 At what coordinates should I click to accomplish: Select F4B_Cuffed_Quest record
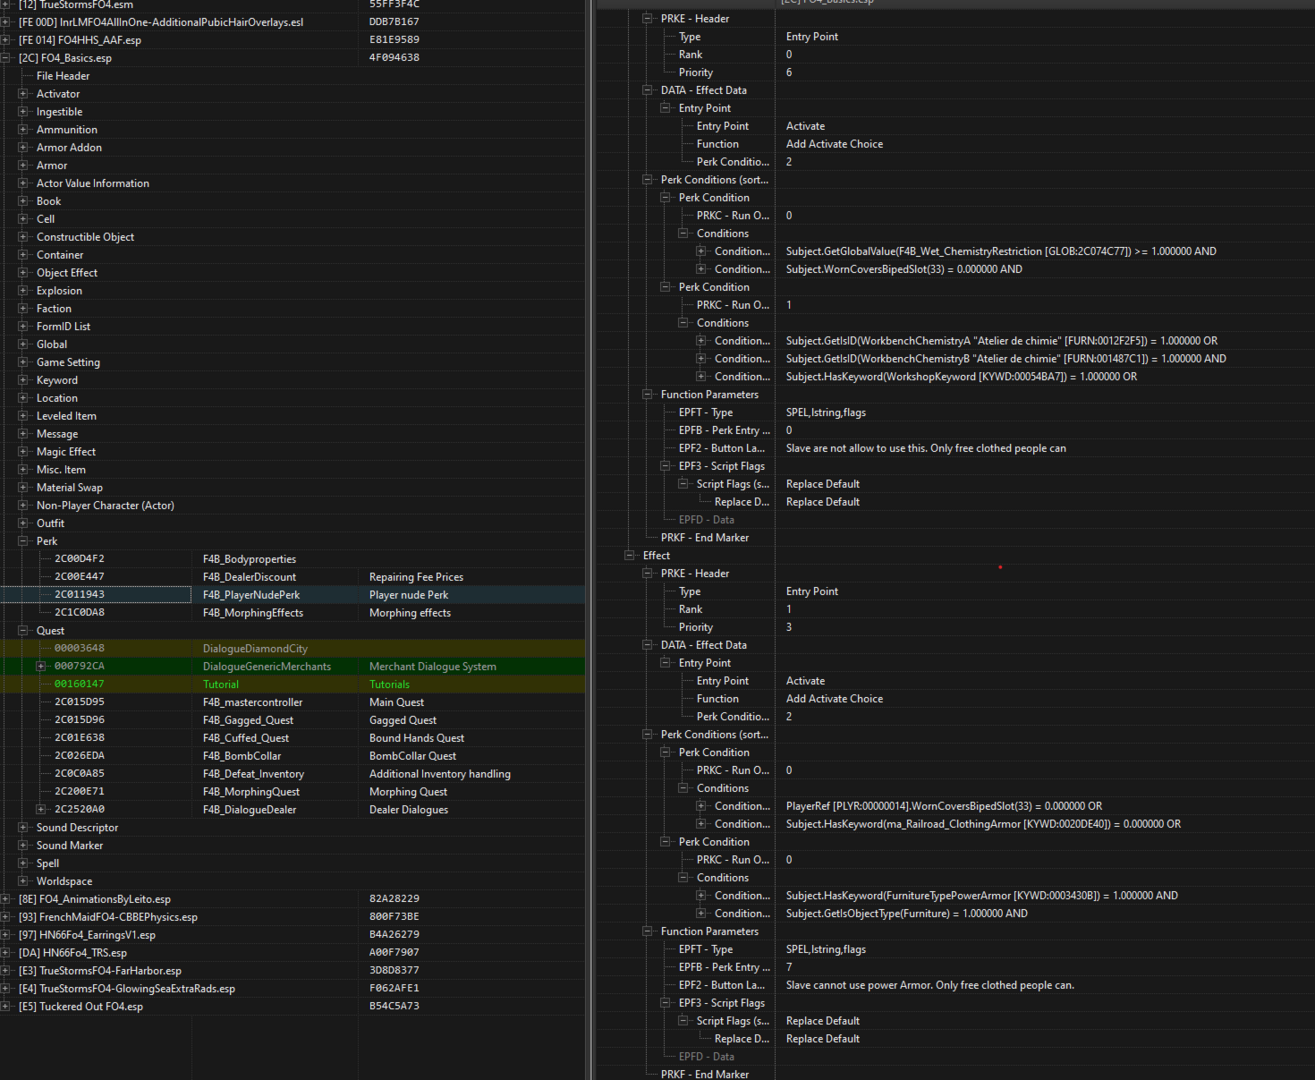click(x=292, y=738)
